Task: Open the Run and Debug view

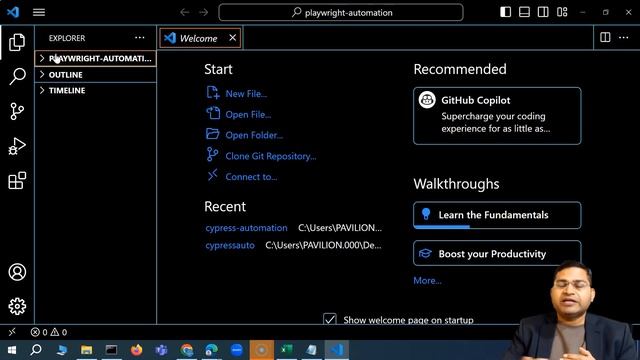Action: tap(17, 146)
